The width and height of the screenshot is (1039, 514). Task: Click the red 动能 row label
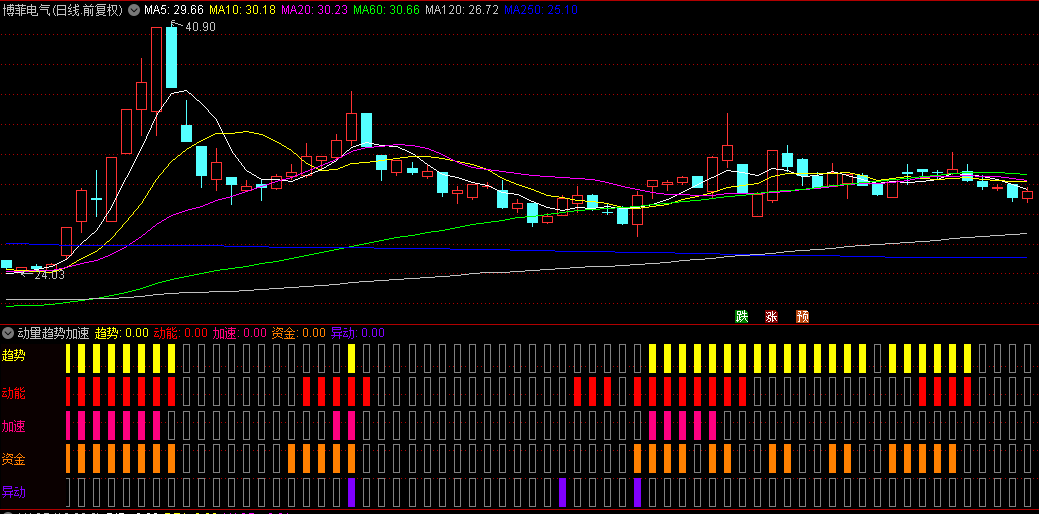(14, 393)
